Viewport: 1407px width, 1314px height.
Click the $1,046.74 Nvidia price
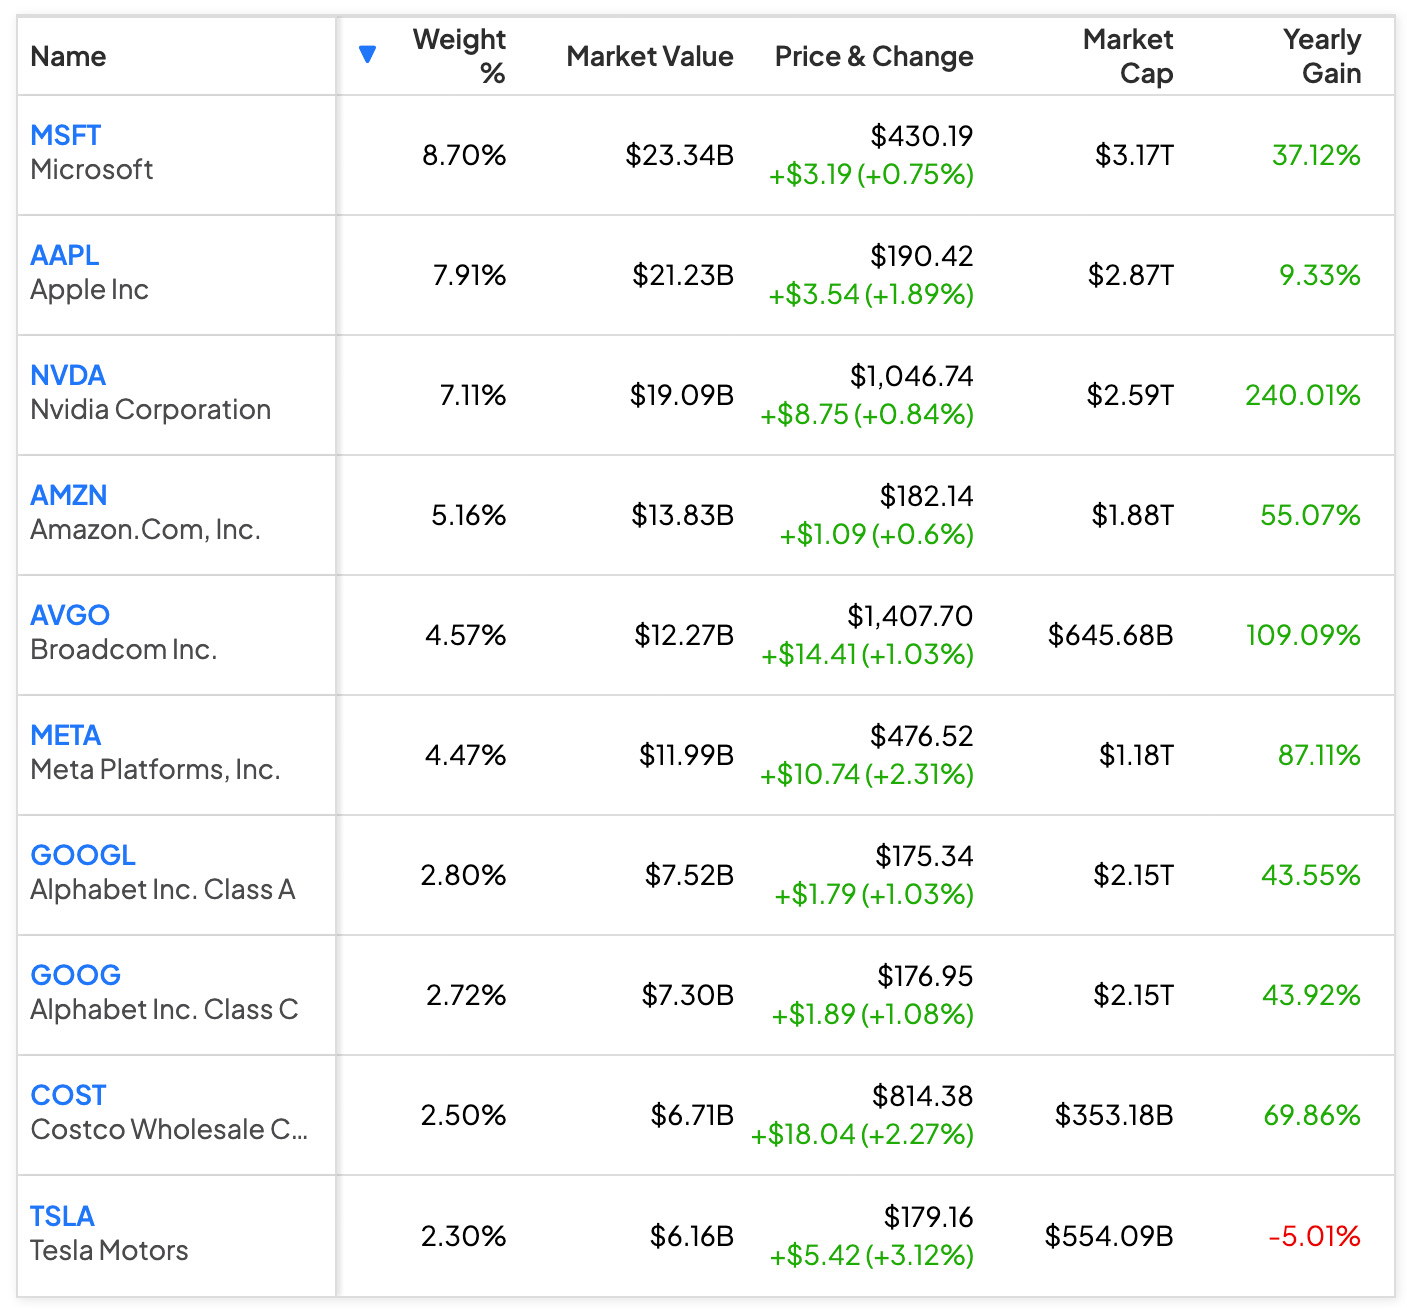(x=912, y=376)
